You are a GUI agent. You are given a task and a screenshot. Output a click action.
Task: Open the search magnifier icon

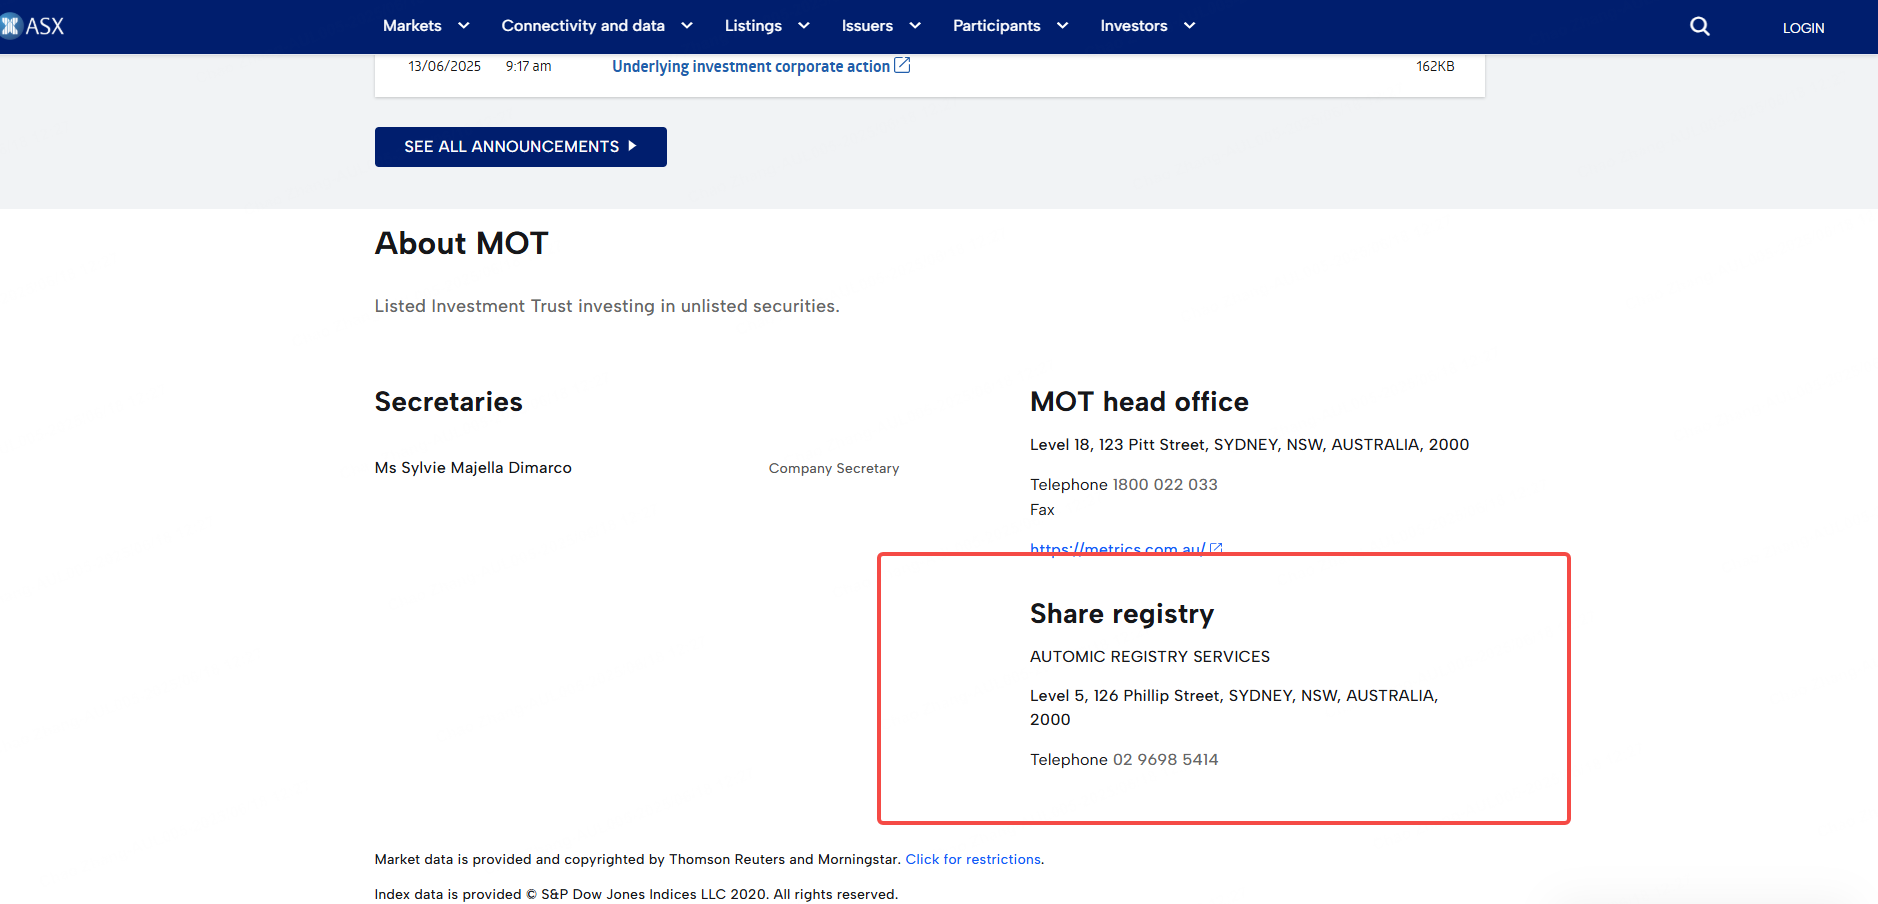(x=1700, y=26)
